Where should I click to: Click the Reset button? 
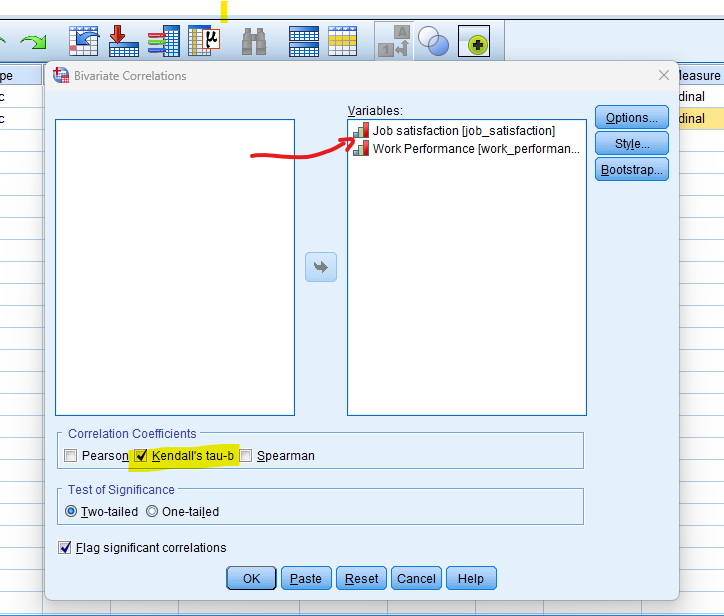tap(362, 578)
